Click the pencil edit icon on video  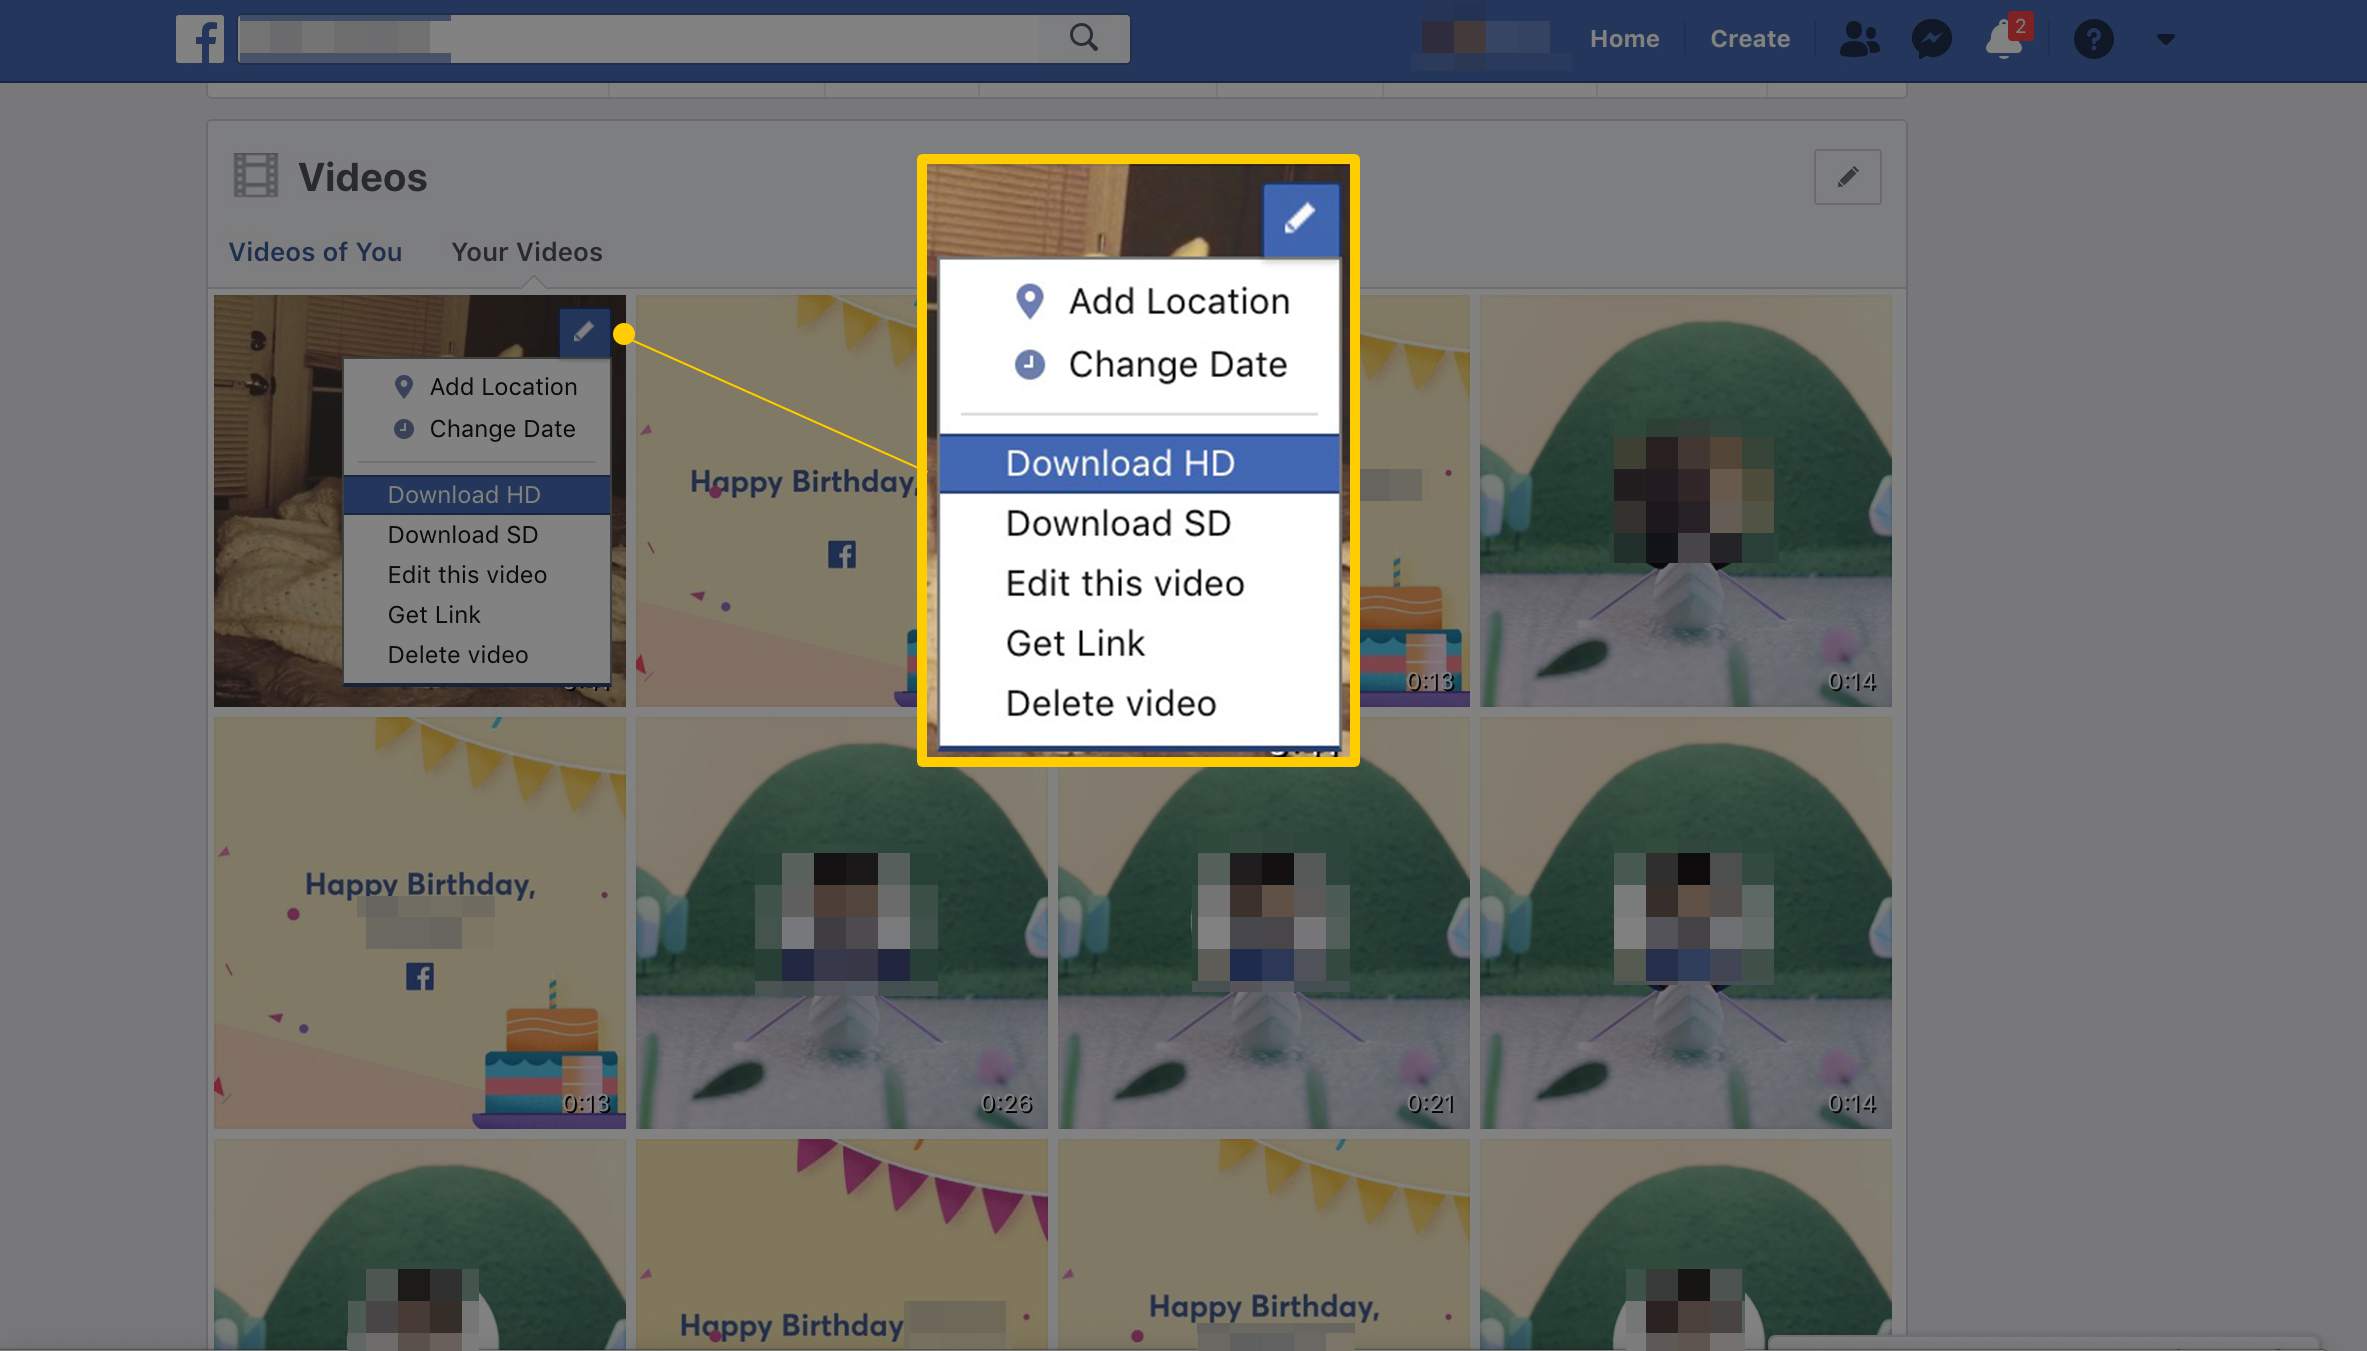point(582,333)
